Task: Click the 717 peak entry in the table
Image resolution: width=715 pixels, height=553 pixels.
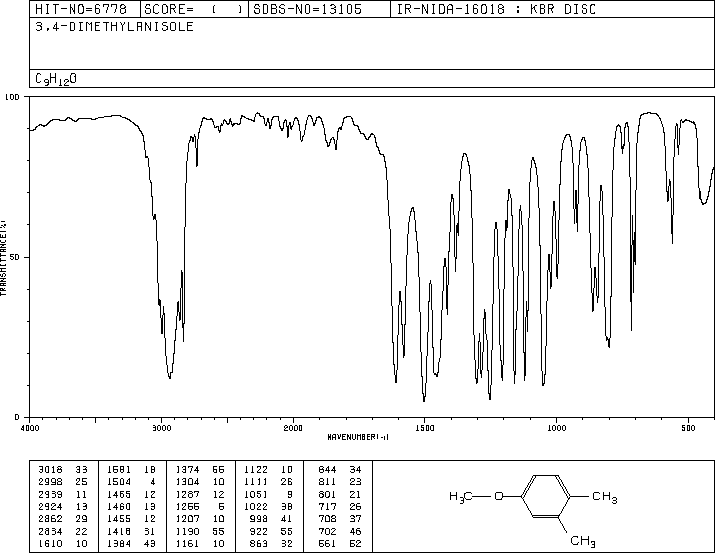Action: coord(340,506)
